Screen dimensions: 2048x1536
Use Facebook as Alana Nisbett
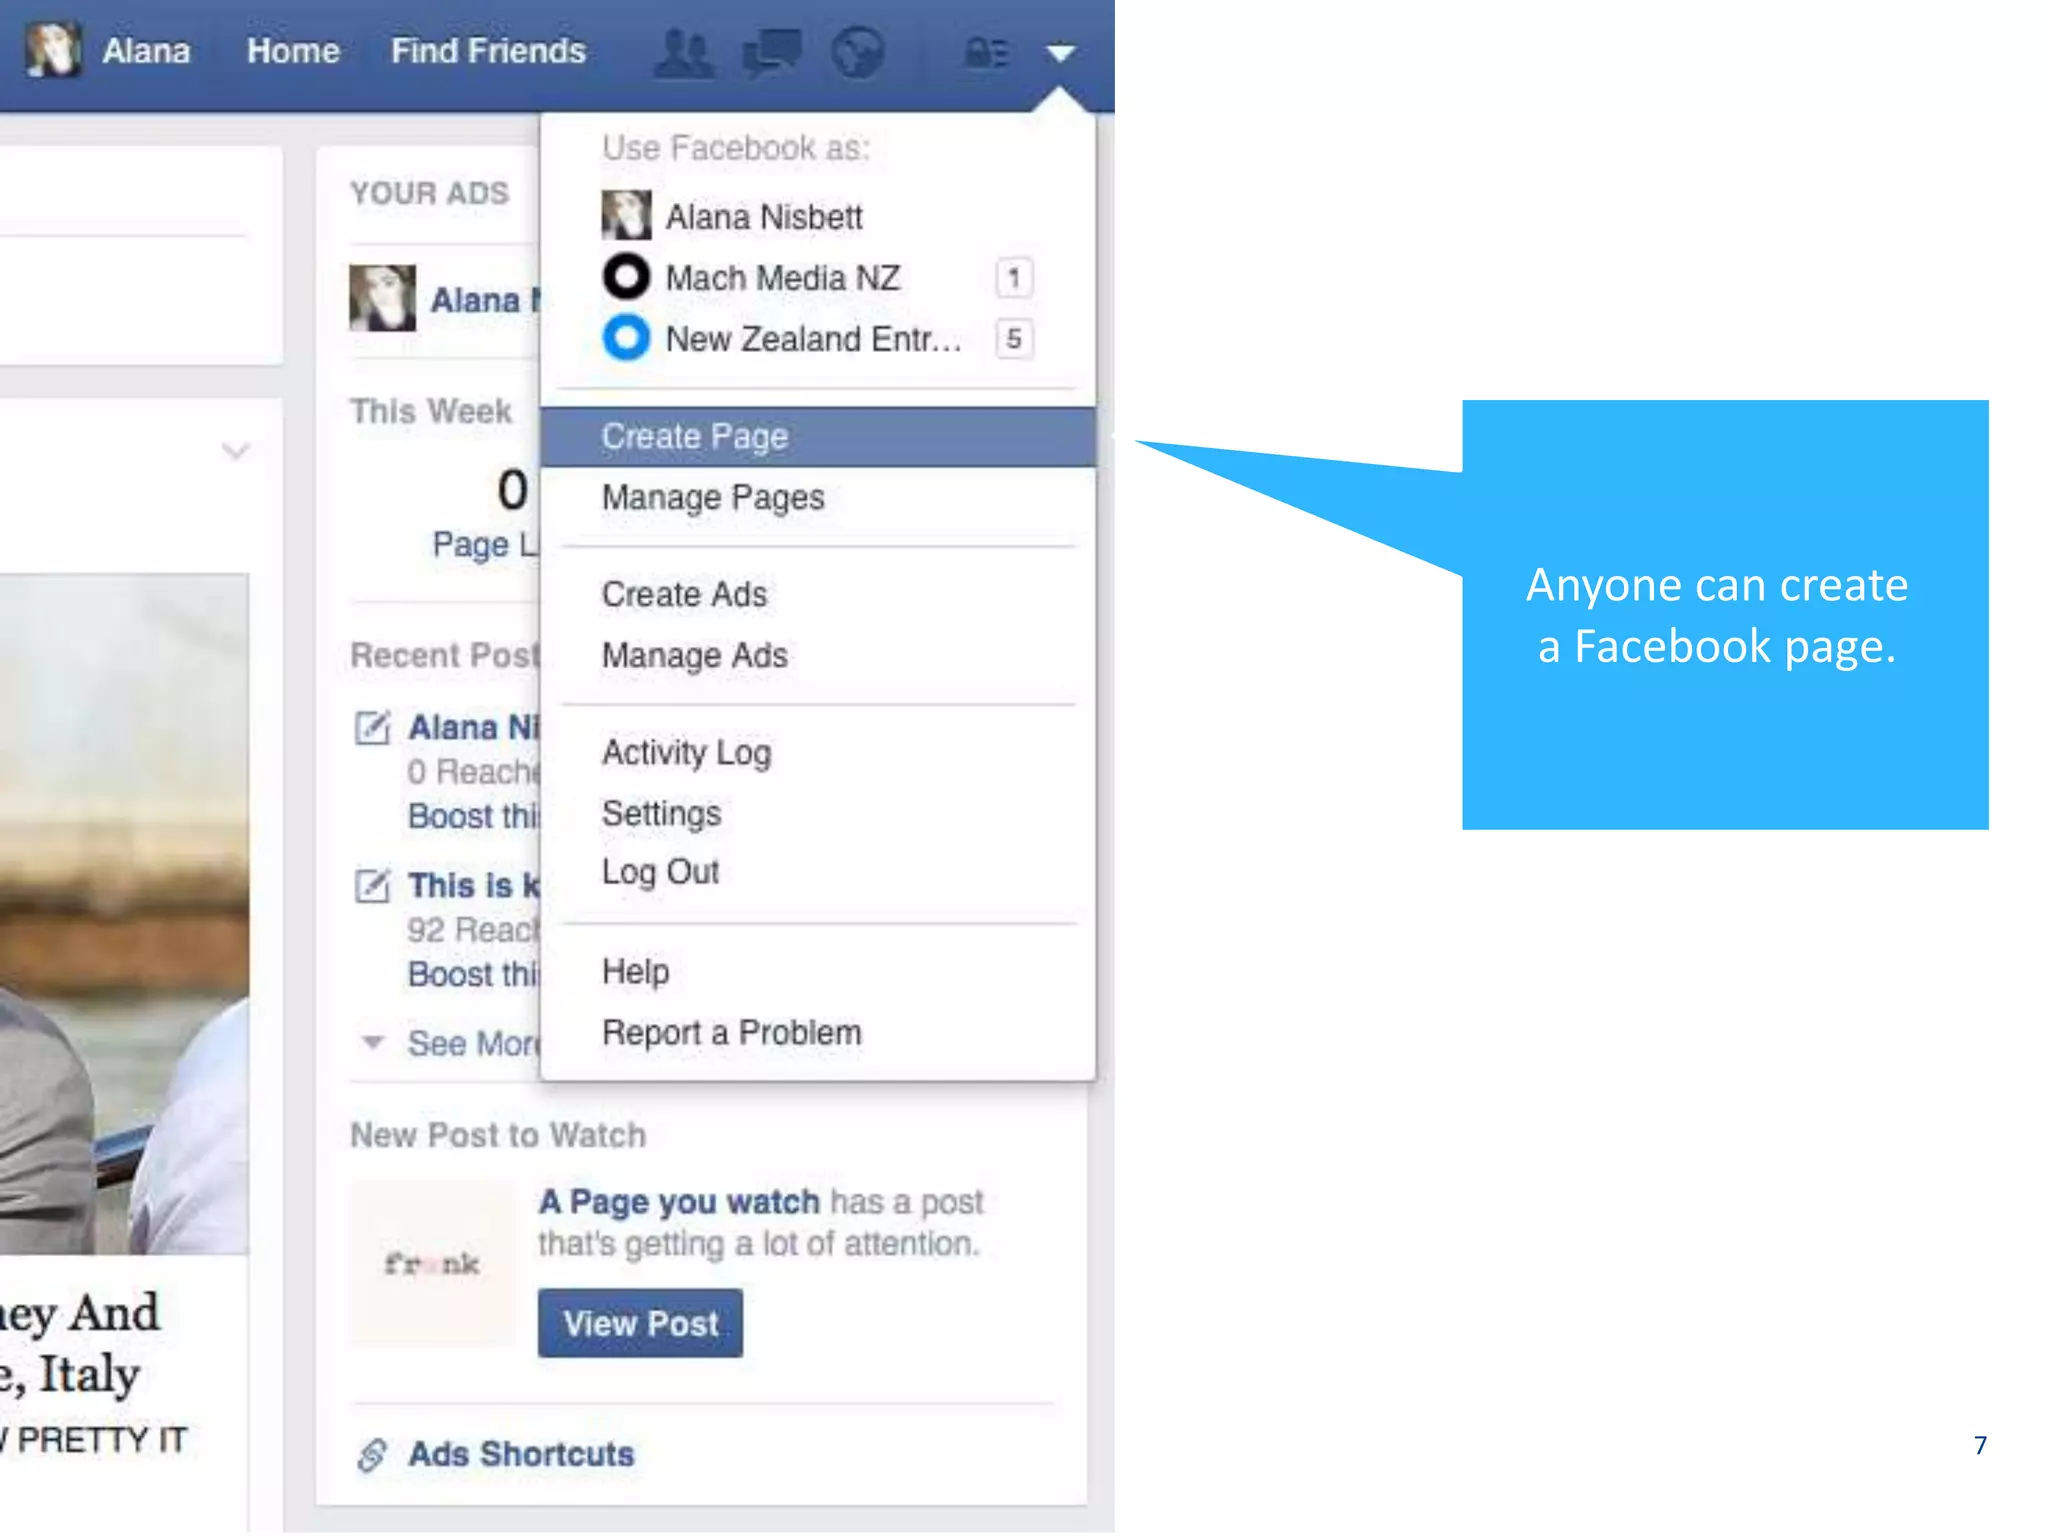818,216
